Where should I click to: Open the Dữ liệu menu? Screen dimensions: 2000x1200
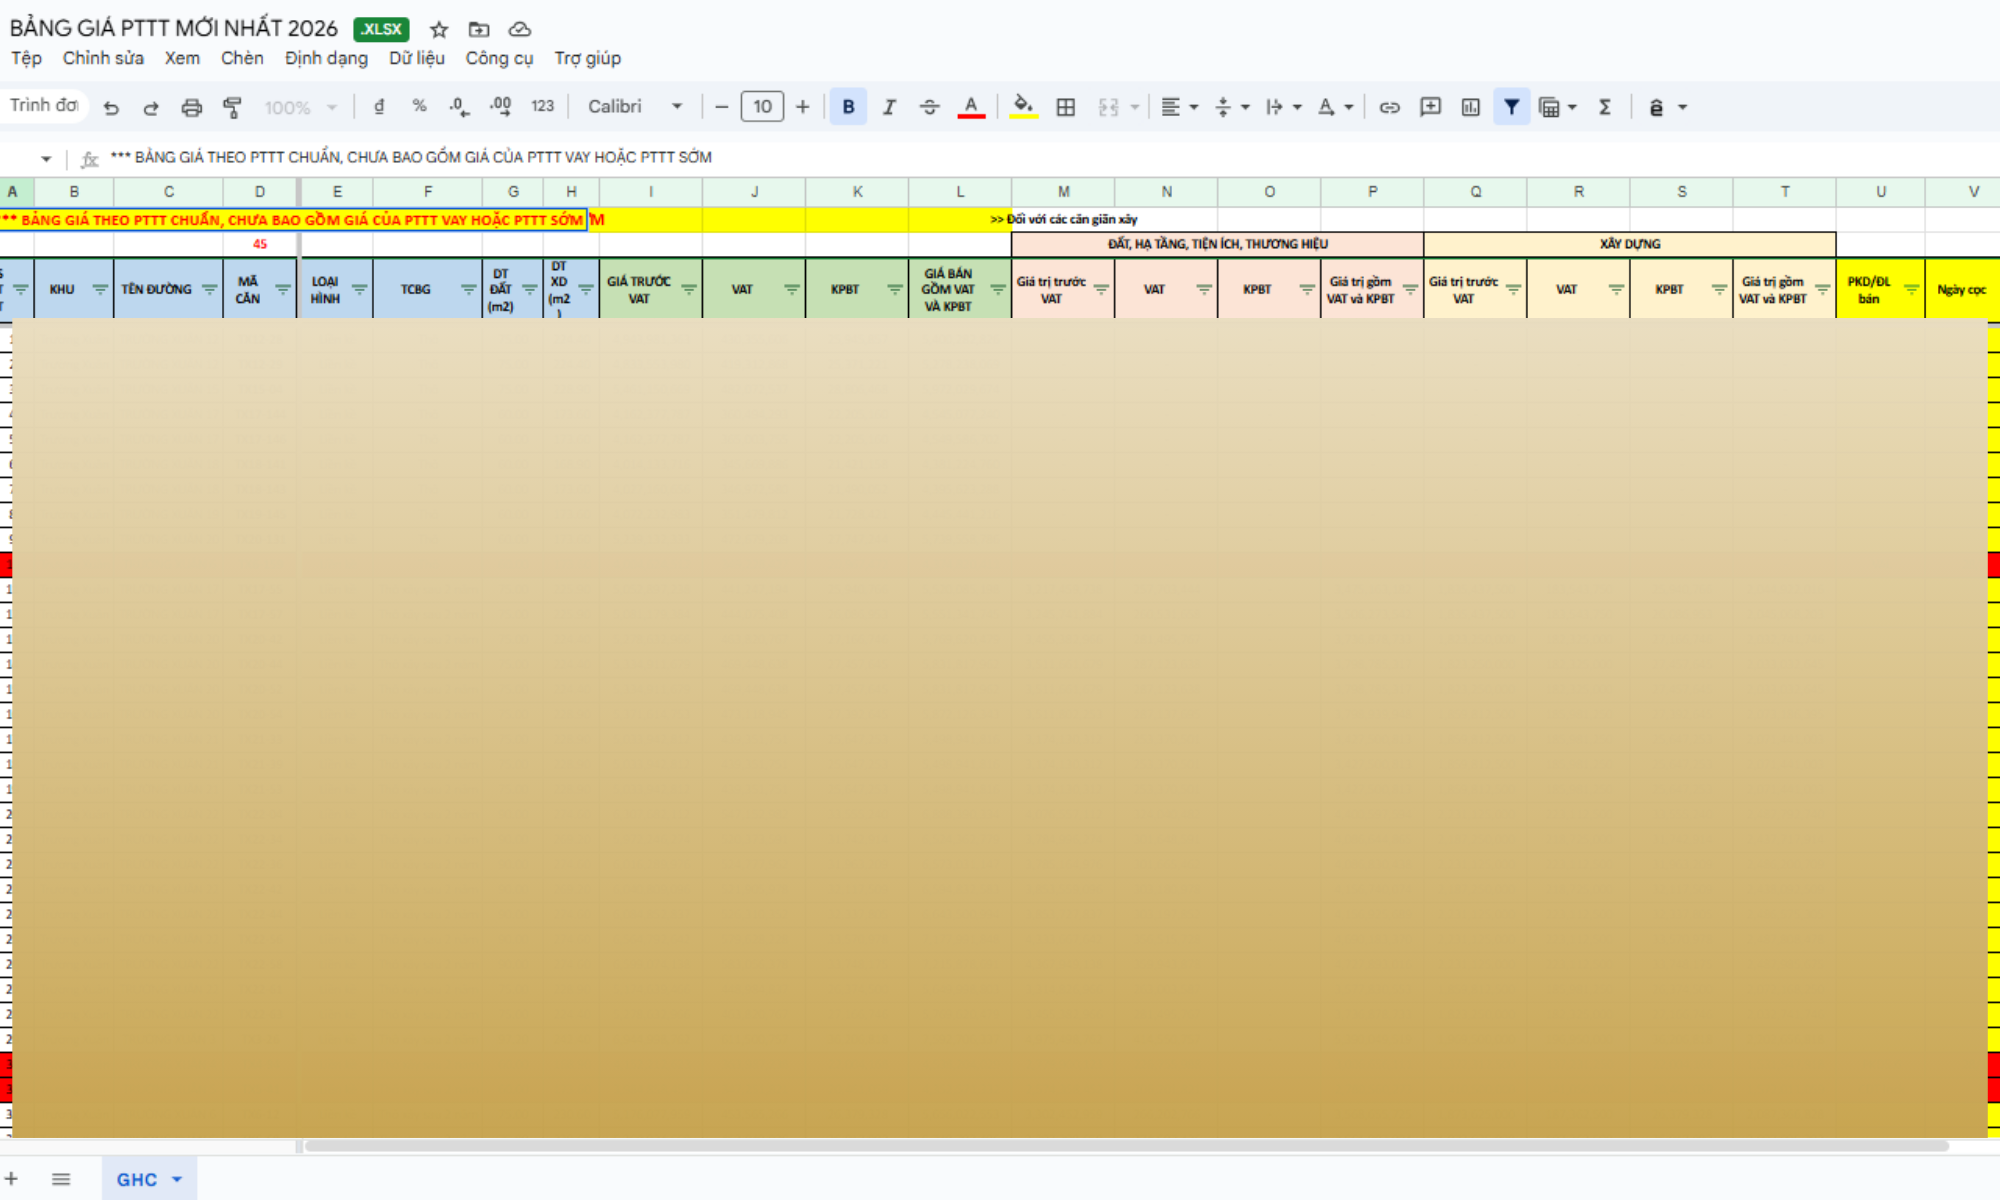pyautogui.click(x=416, y=58)
